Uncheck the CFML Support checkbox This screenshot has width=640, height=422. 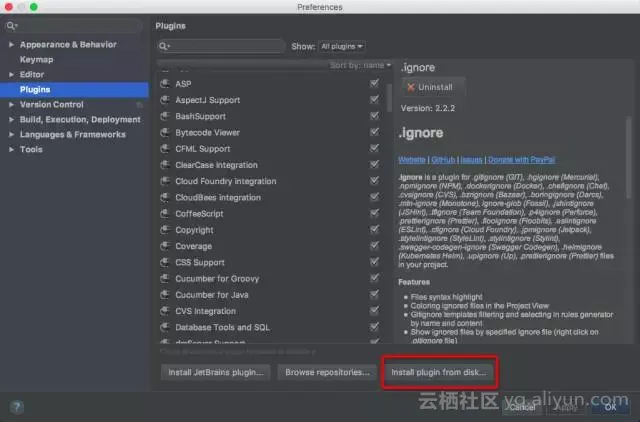[x=374, y=148]
